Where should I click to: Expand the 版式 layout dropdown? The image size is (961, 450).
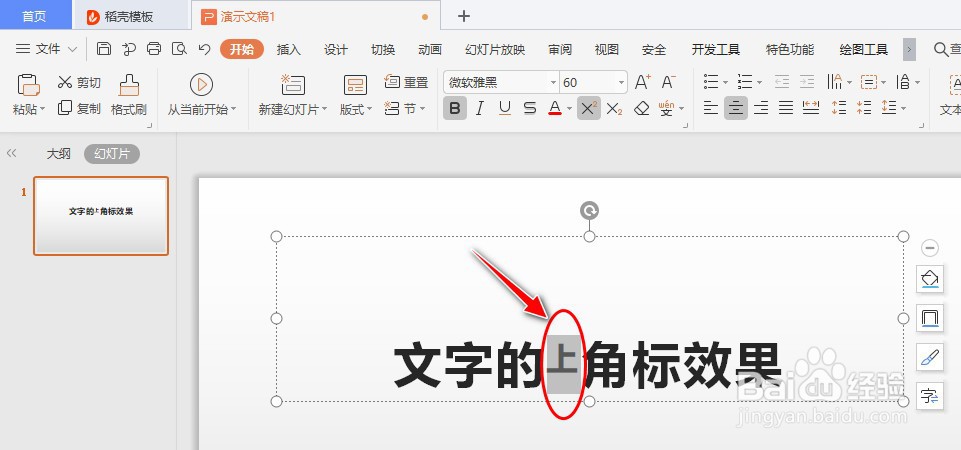pos(370,110)
